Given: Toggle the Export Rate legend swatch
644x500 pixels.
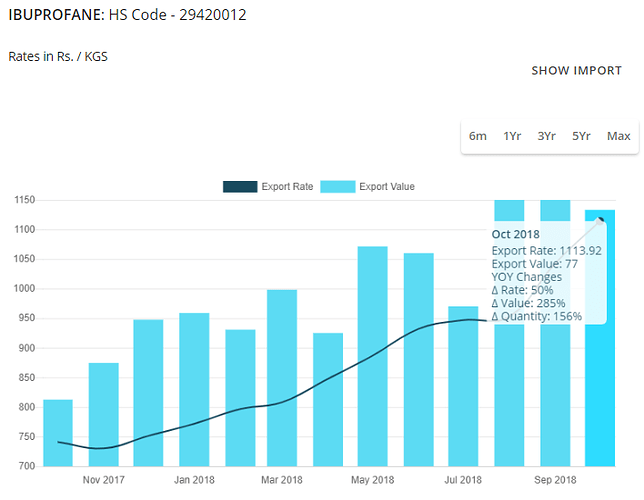Looking at the screenshot, I should coord(240,187).
